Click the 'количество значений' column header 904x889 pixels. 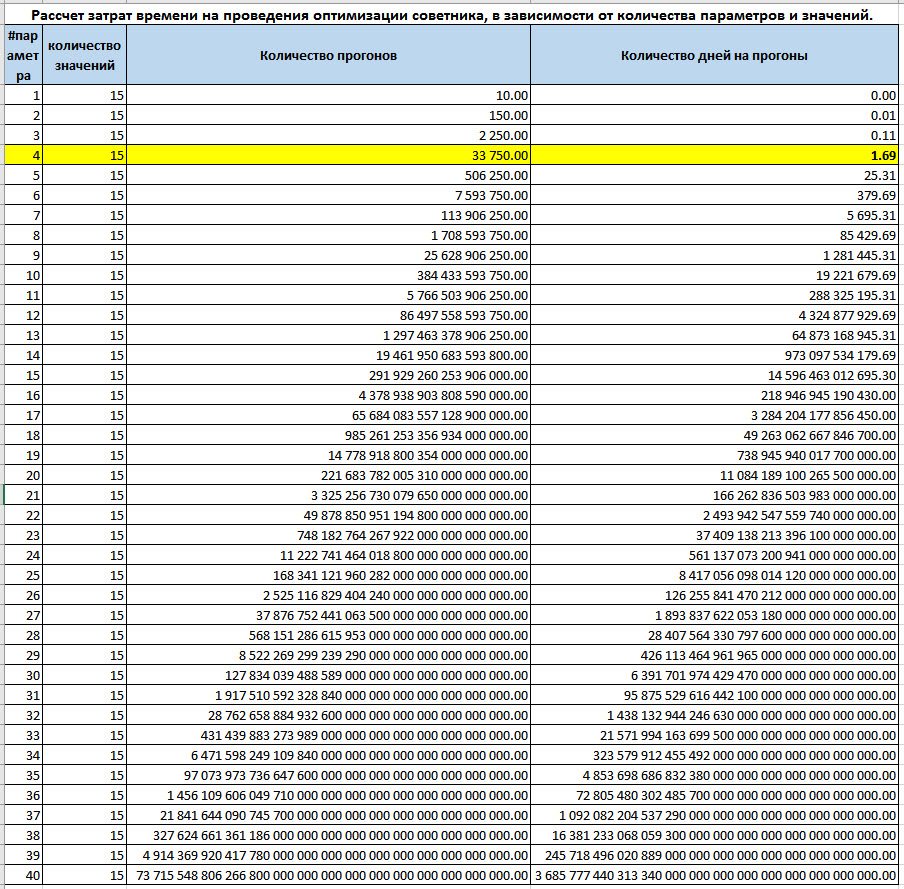84,55
